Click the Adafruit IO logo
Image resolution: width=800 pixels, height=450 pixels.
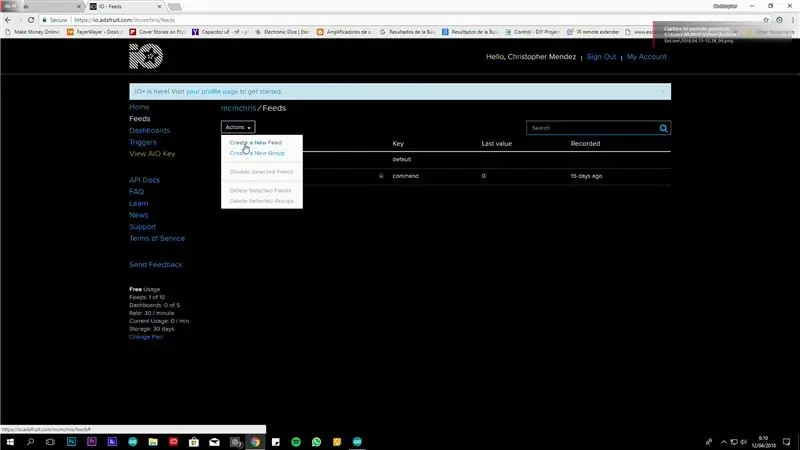pos(146,56)
